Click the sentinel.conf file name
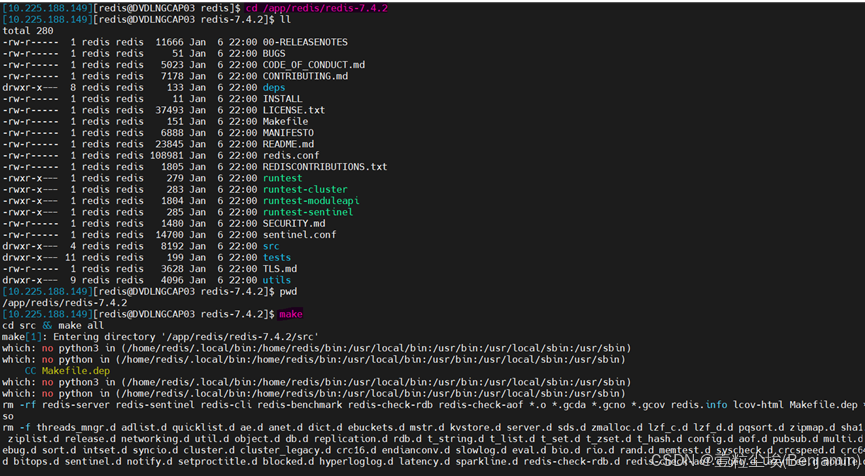Screen dimensions: 865x476 (x=299, y=234)
